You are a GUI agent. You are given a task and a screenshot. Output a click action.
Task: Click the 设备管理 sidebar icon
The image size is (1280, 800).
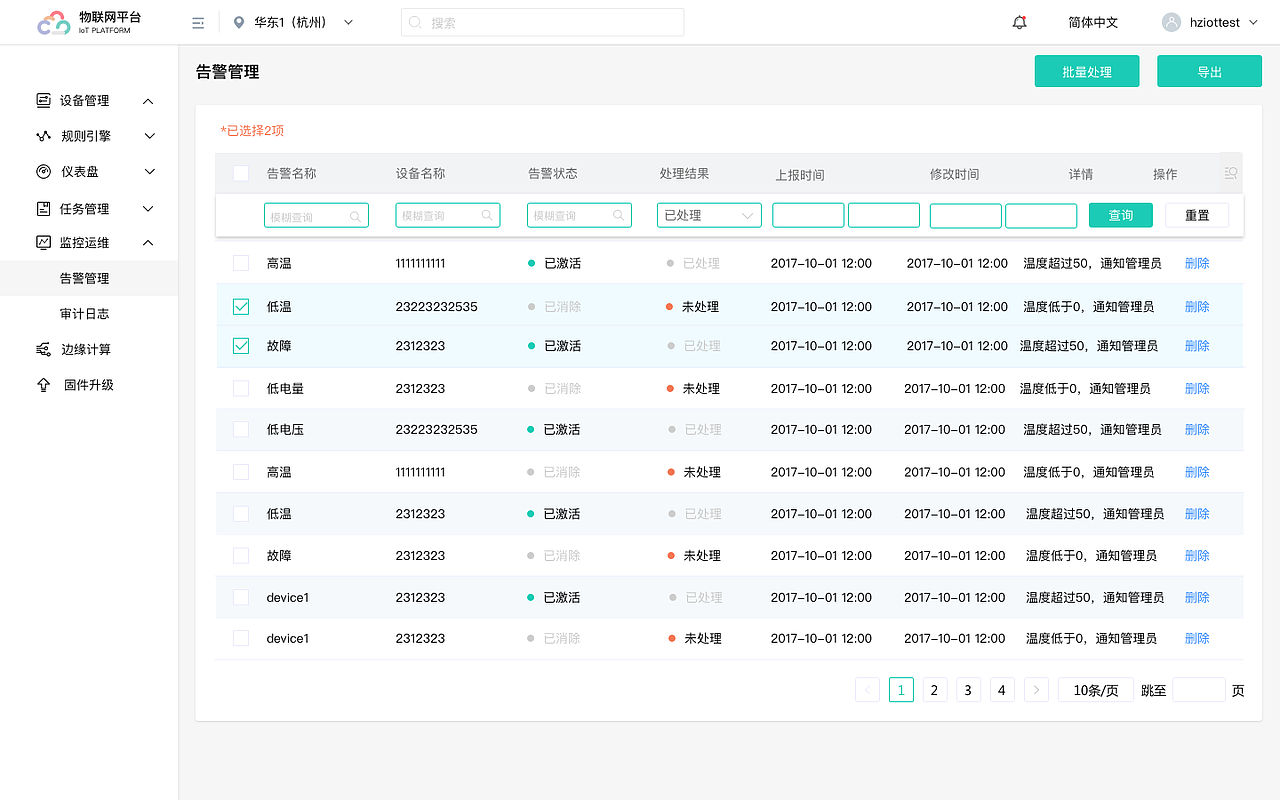pyautogui.click(x=43, y=100)
